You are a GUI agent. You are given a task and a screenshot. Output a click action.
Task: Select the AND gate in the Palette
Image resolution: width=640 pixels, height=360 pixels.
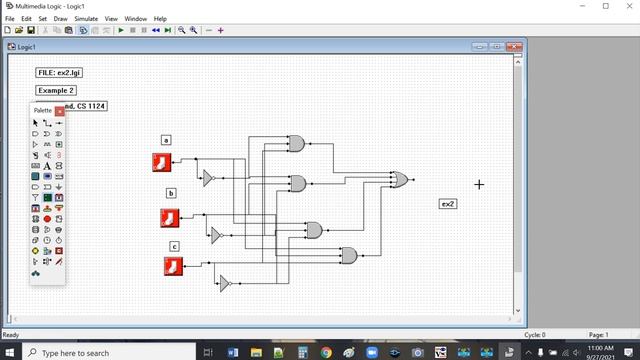pyautogui.click(x=36, y=133)
